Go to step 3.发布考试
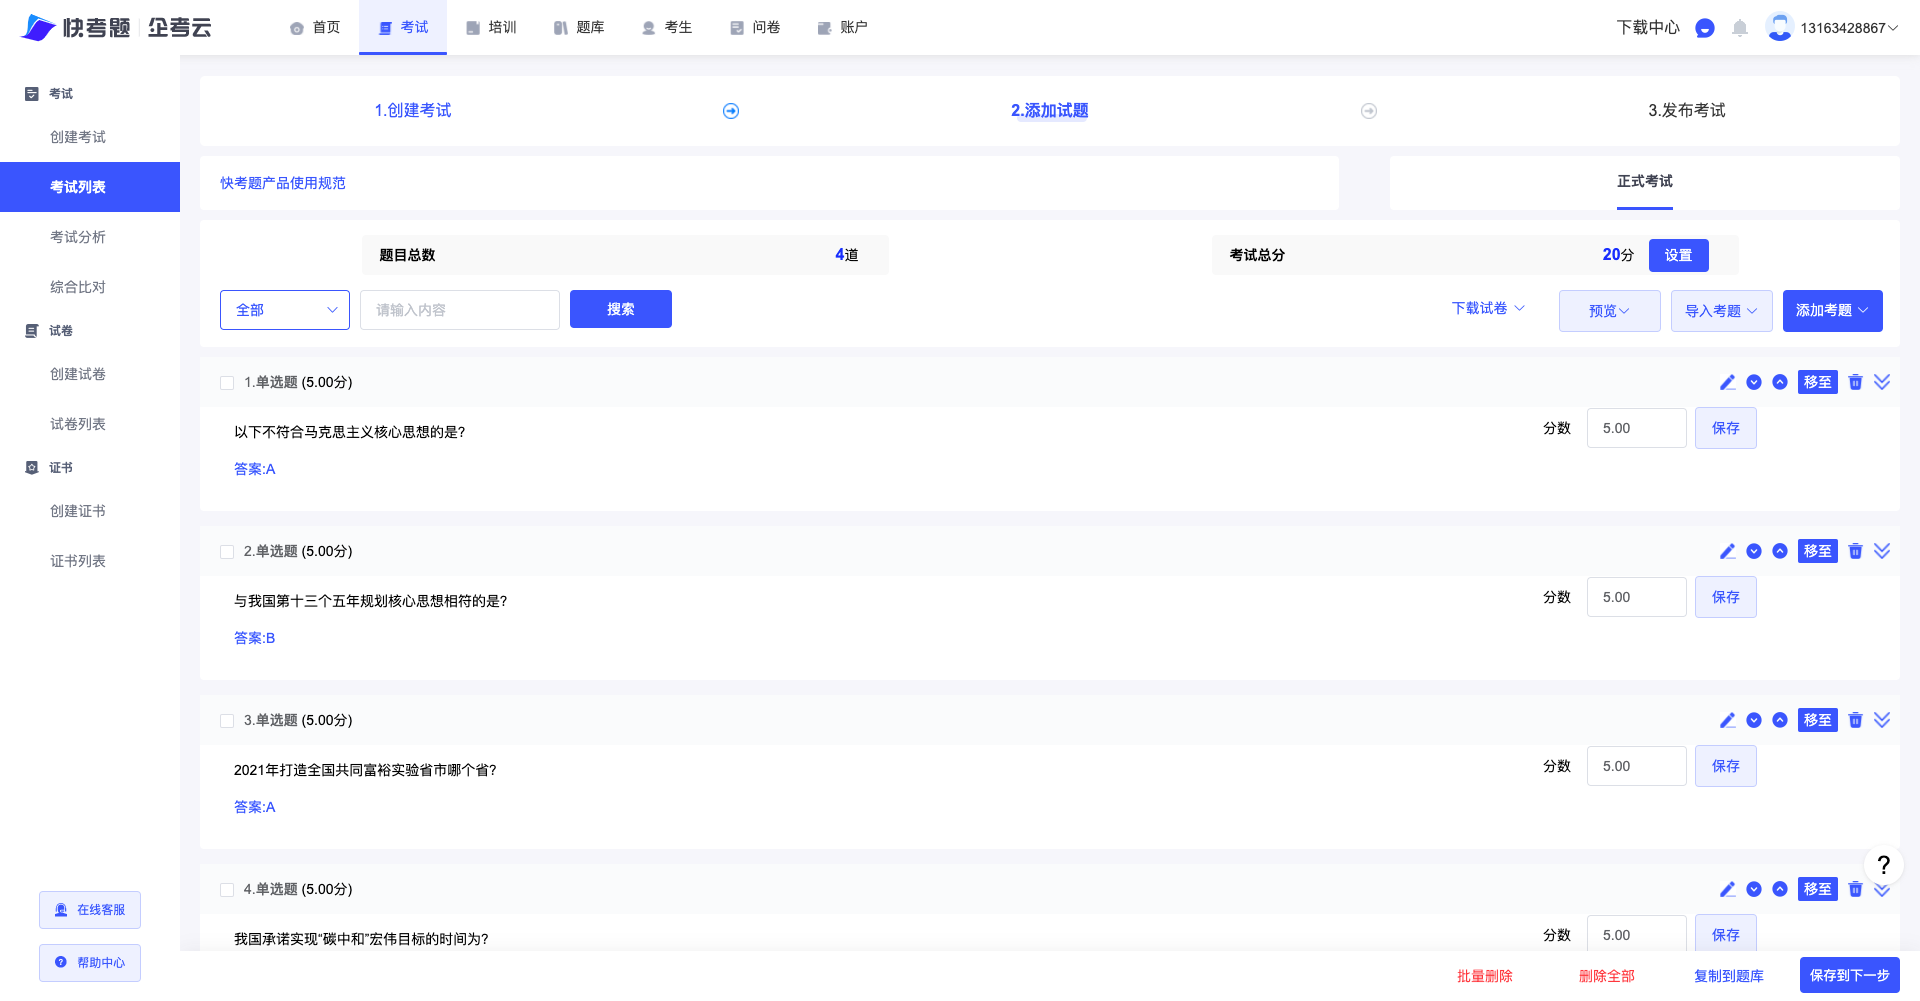 [x=1687, y=110]
